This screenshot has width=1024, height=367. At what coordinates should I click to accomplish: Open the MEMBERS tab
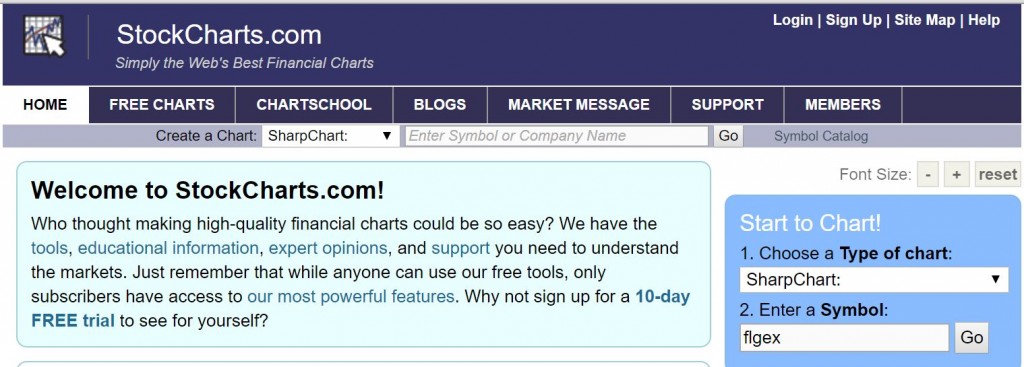[x=842, y=104]
